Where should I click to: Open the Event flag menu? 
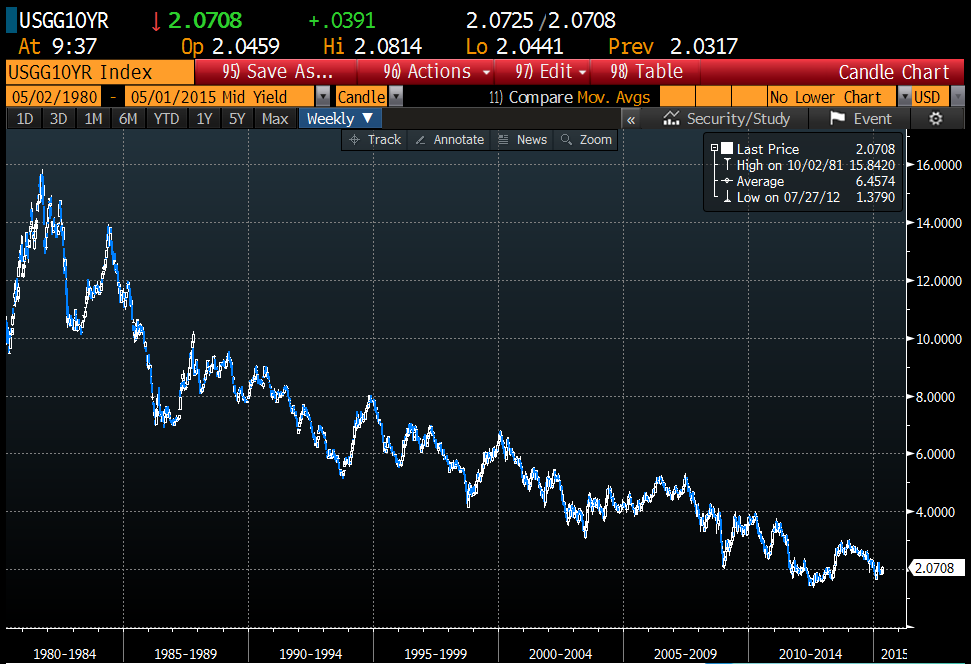pos(861,118)
